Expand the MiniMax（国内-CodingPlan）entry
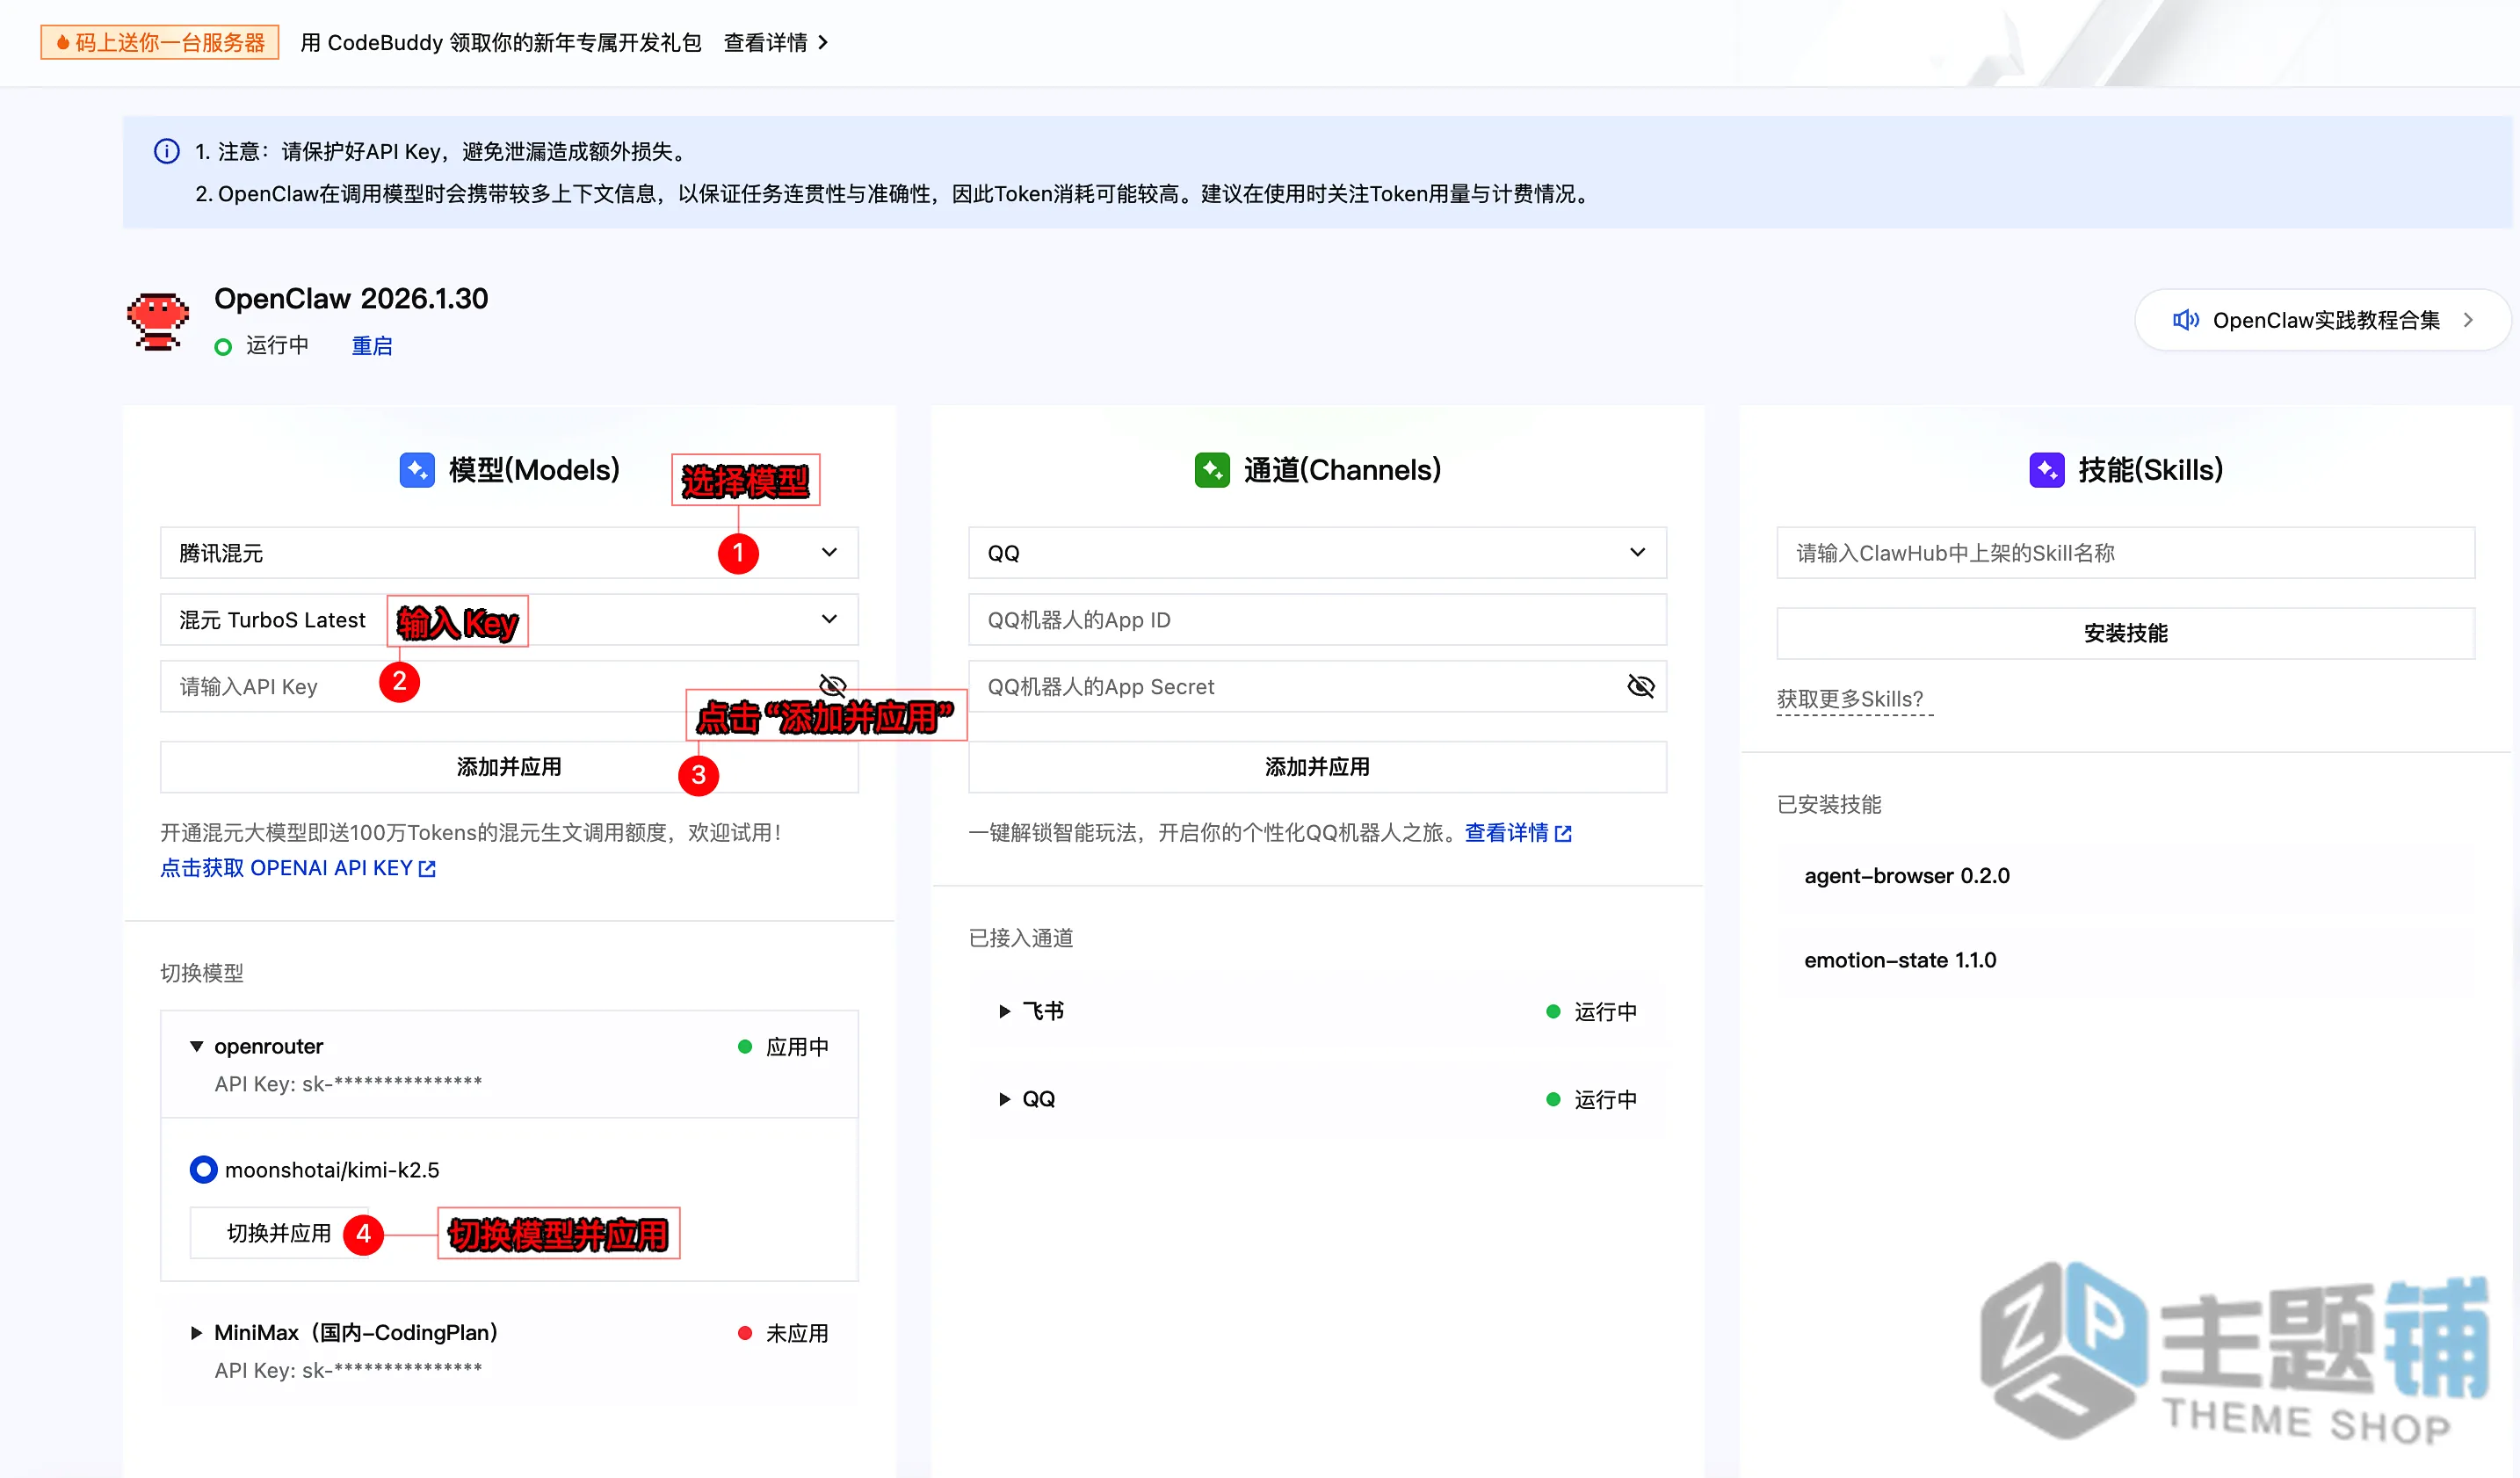The image size is (2520, 1478). pyautogui.click(x=197, y=1332)
